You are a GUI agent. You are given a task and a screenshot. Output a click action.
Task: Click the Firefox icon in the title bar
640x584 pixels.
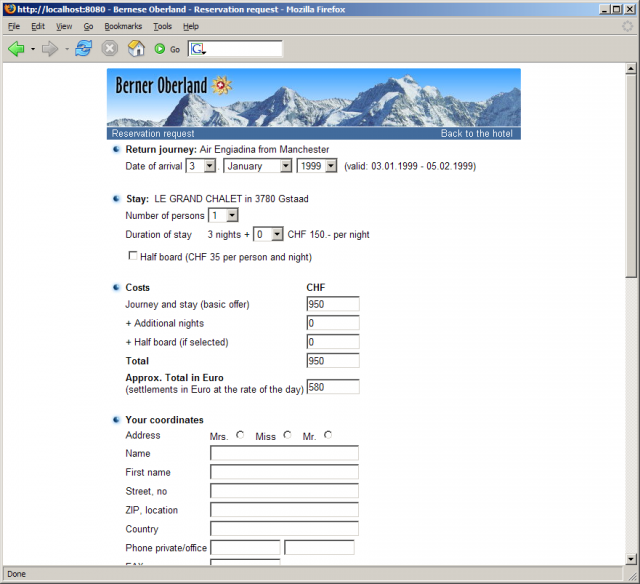[x=10, y=9]
